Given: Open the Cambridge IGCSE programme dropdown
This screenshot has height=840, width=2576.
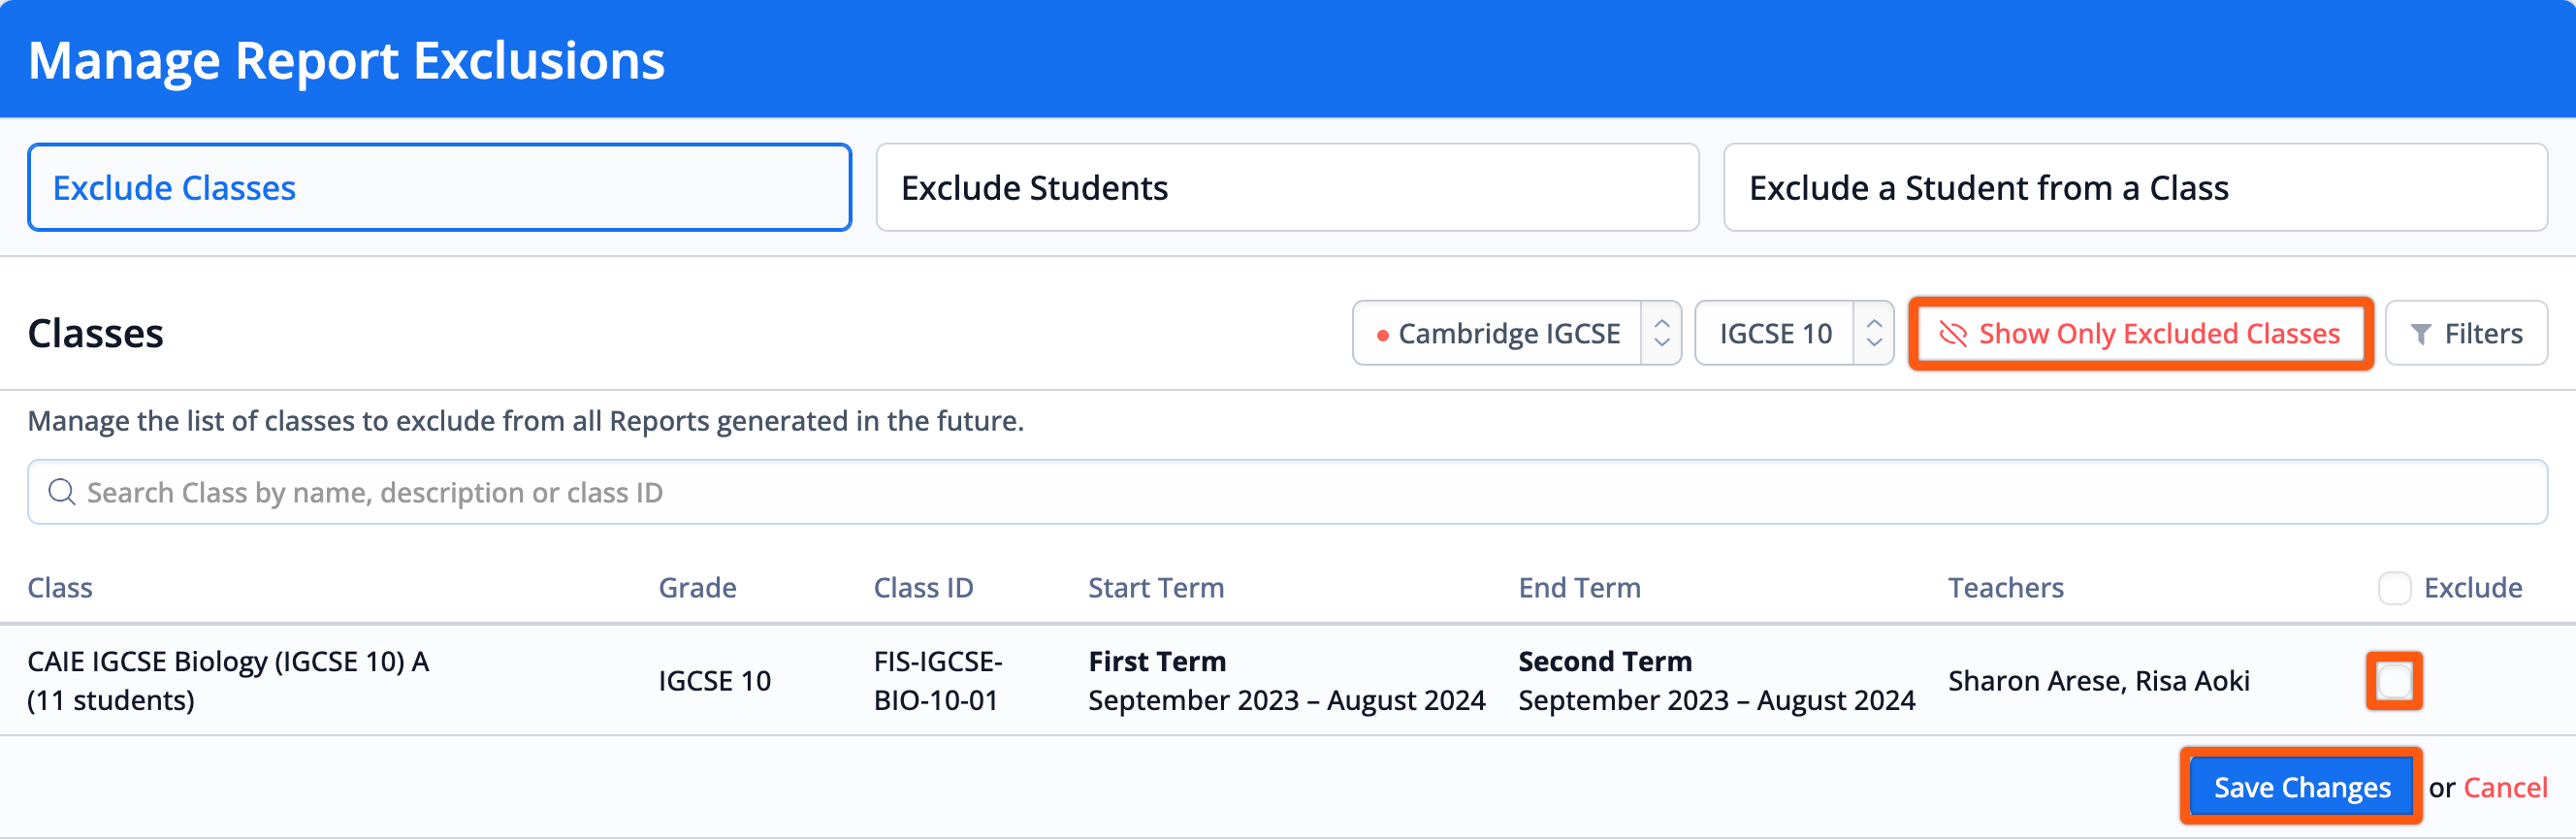Looking at the screenshot, I should point(1508,333).
